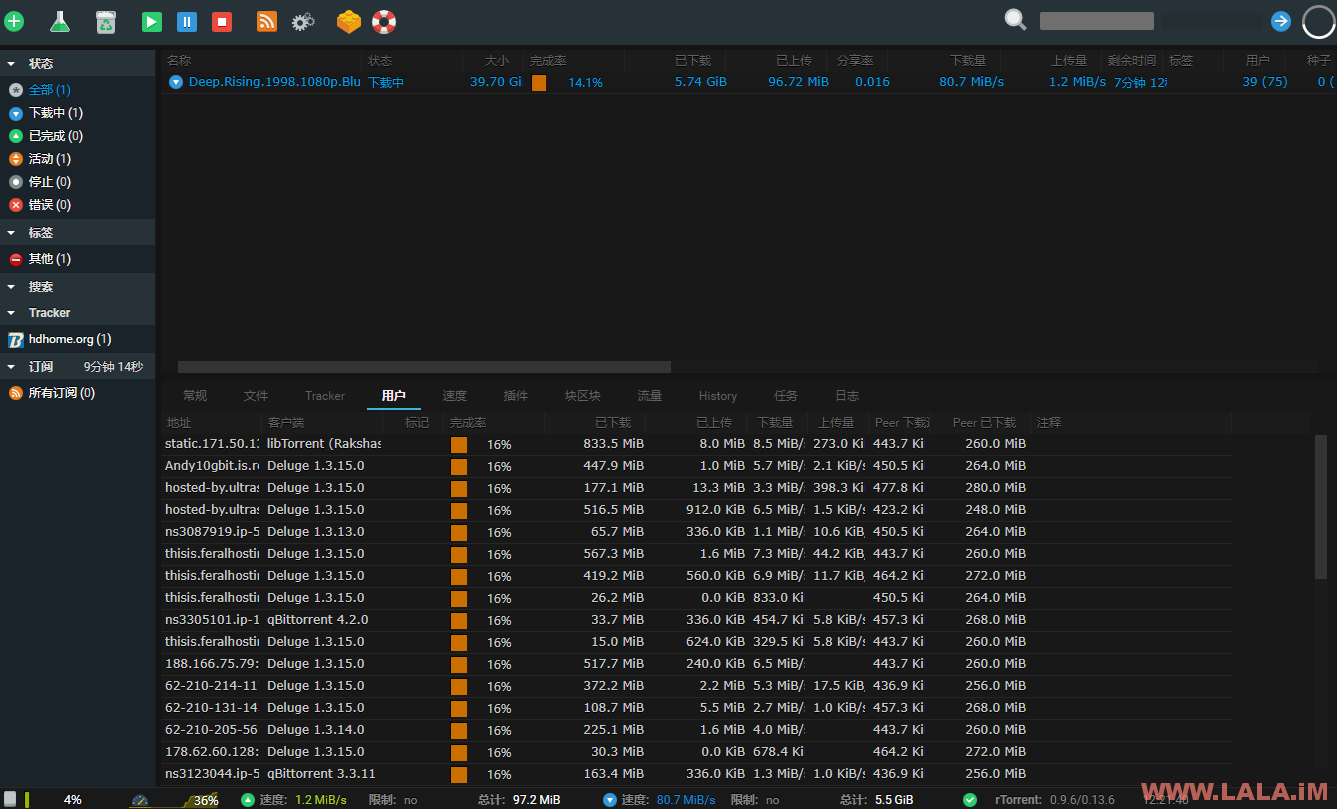Image resolution: width=1337 pixels, height=809 pixels.
Task: Filter by 错误 (0) torrents
Action: (49, 205)
